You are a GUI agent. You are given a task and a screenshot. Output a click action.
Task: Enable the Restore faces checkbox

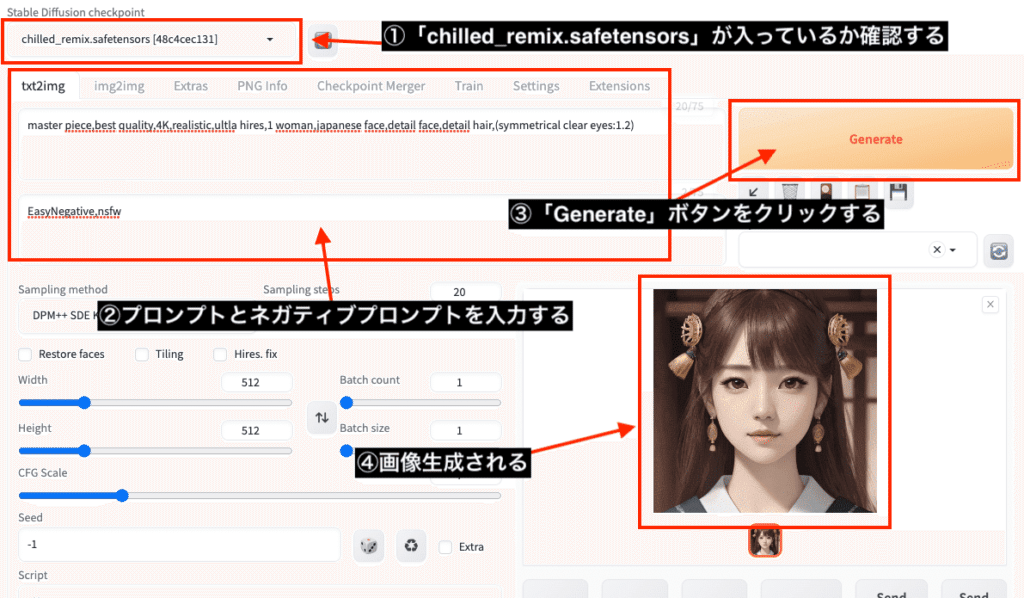[24, 354]
